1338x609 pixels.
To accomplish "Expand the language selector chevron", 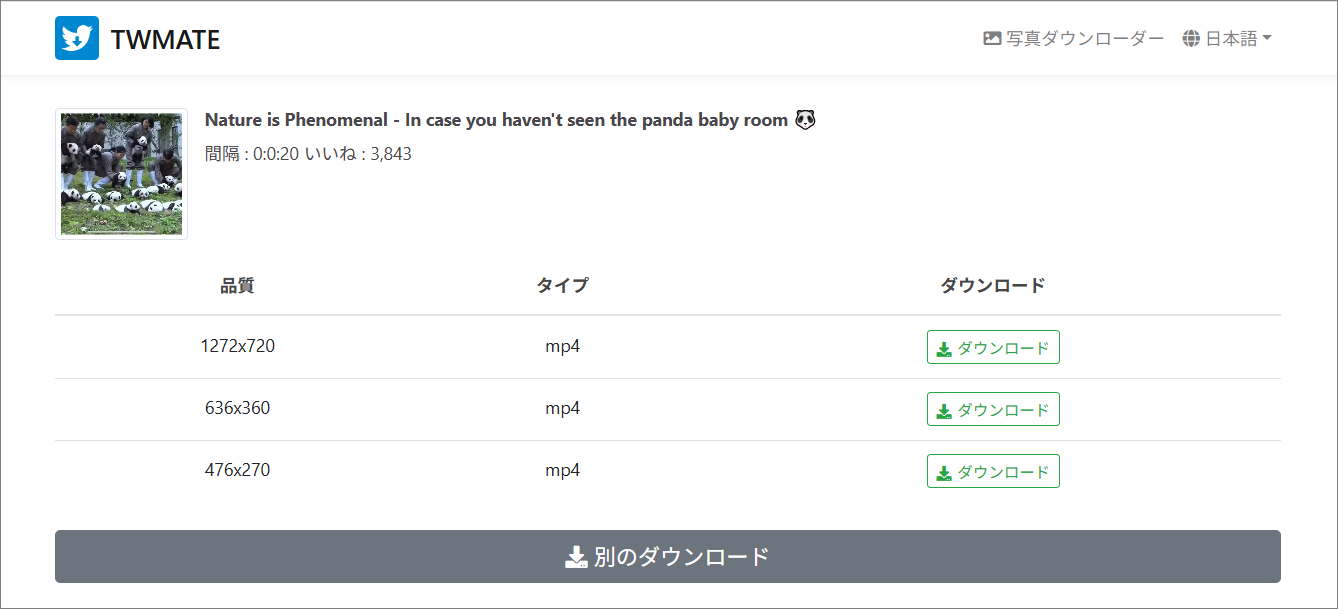I will (x=1267, y=37).
